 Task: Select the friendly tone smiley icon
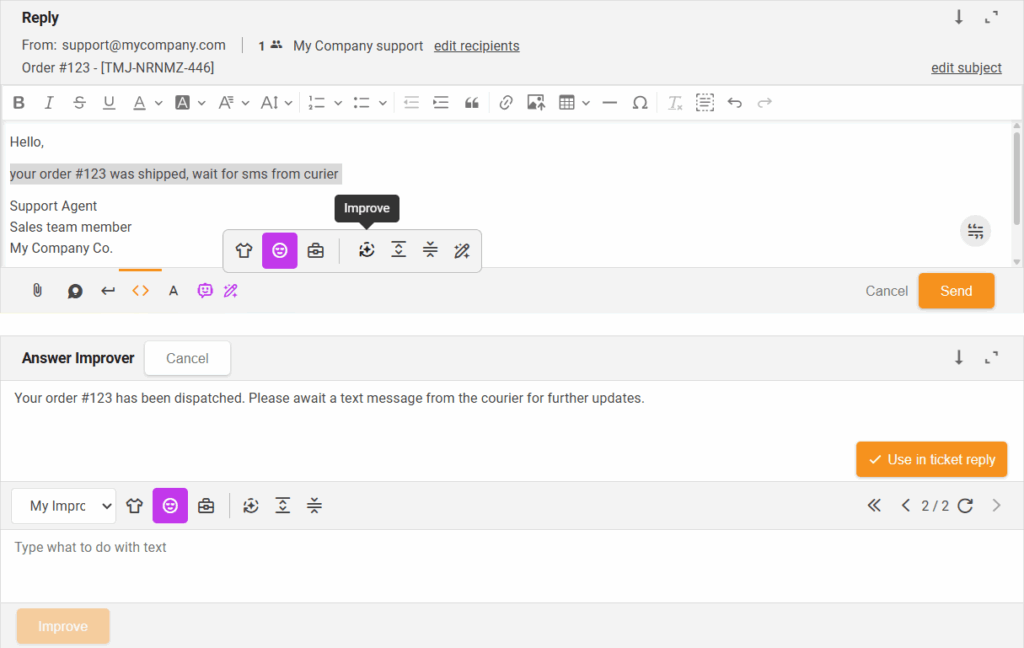click(x=279, y=250)
